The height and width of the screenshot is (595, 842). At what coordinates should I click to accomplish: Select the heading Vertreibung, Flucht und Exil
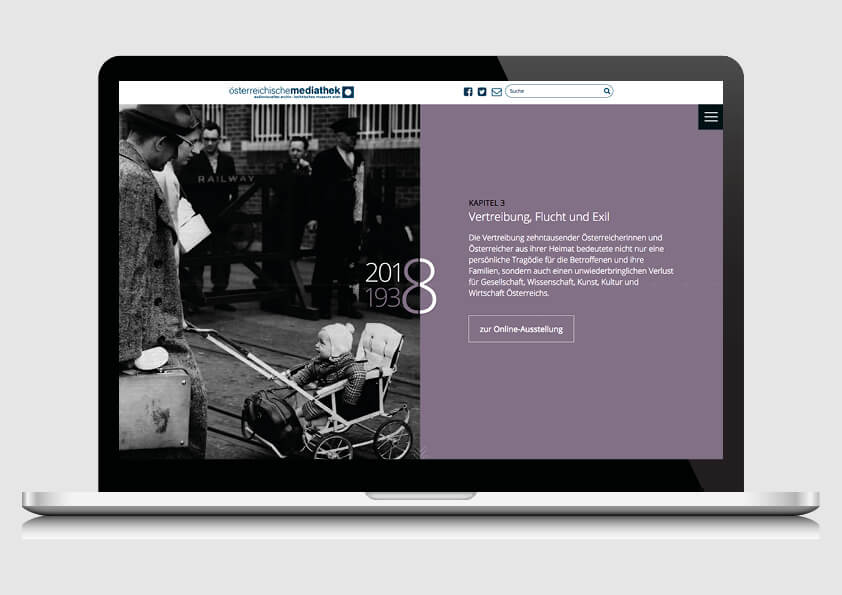(x=539, y=217)
